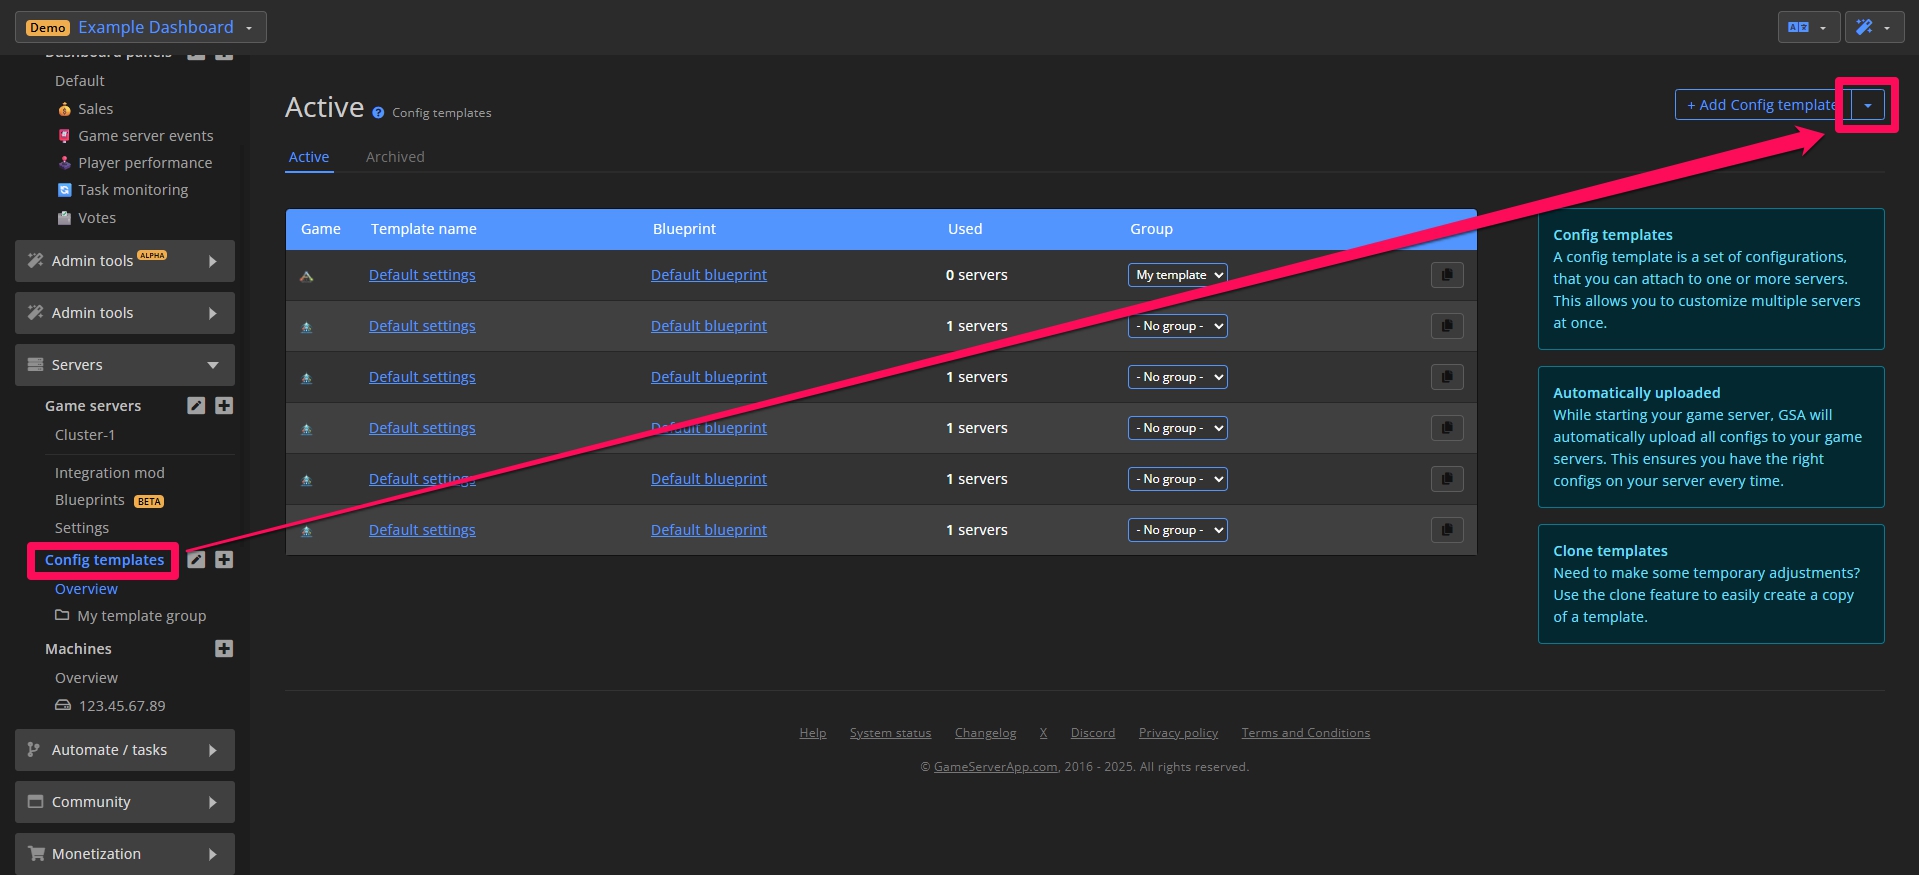Open the X footer link
Viewport: 1919px width, 875px height.
click(1043, 733)
